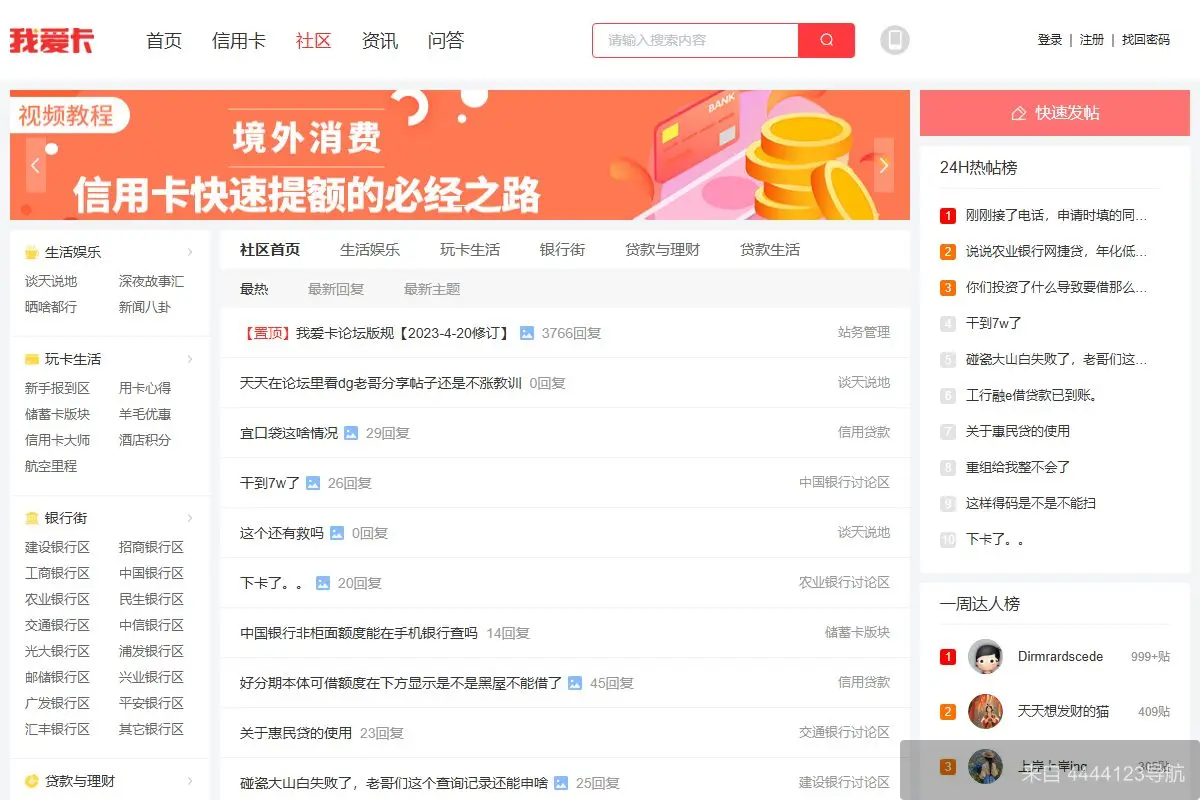Open 天天想发财的猫 user avatar
The height and width of the screenshot is (800, 1200).
985,711
